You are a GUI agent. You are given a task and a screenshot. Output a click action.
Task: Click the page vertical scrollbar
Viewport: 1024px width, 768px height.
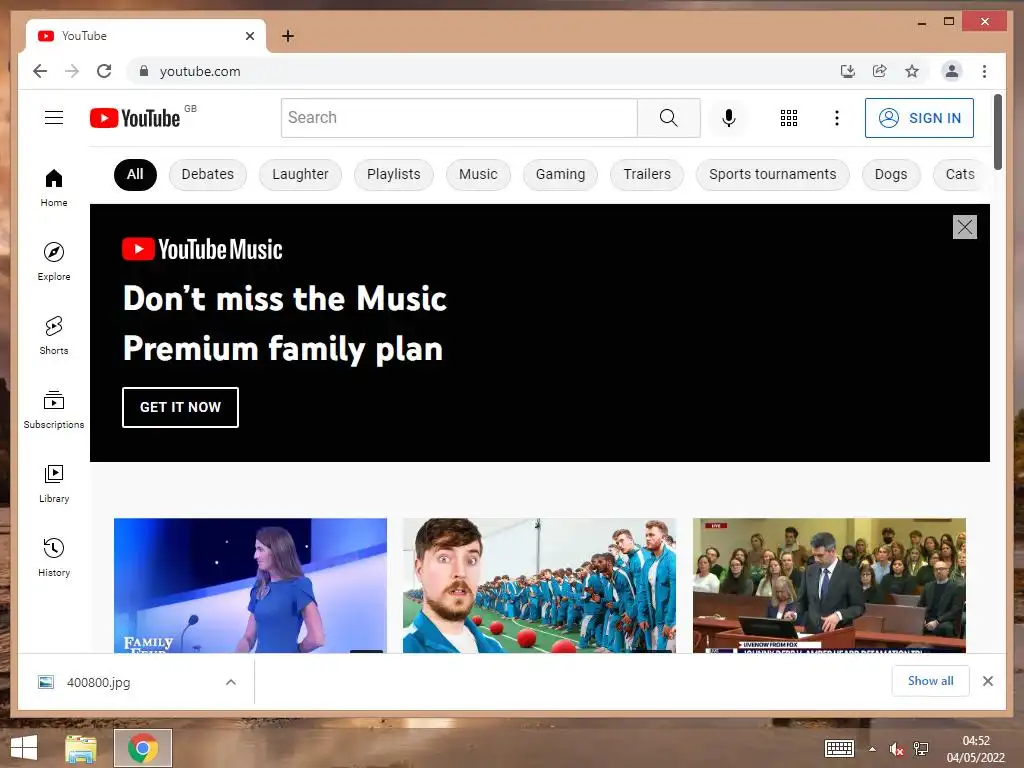[998, 132]
